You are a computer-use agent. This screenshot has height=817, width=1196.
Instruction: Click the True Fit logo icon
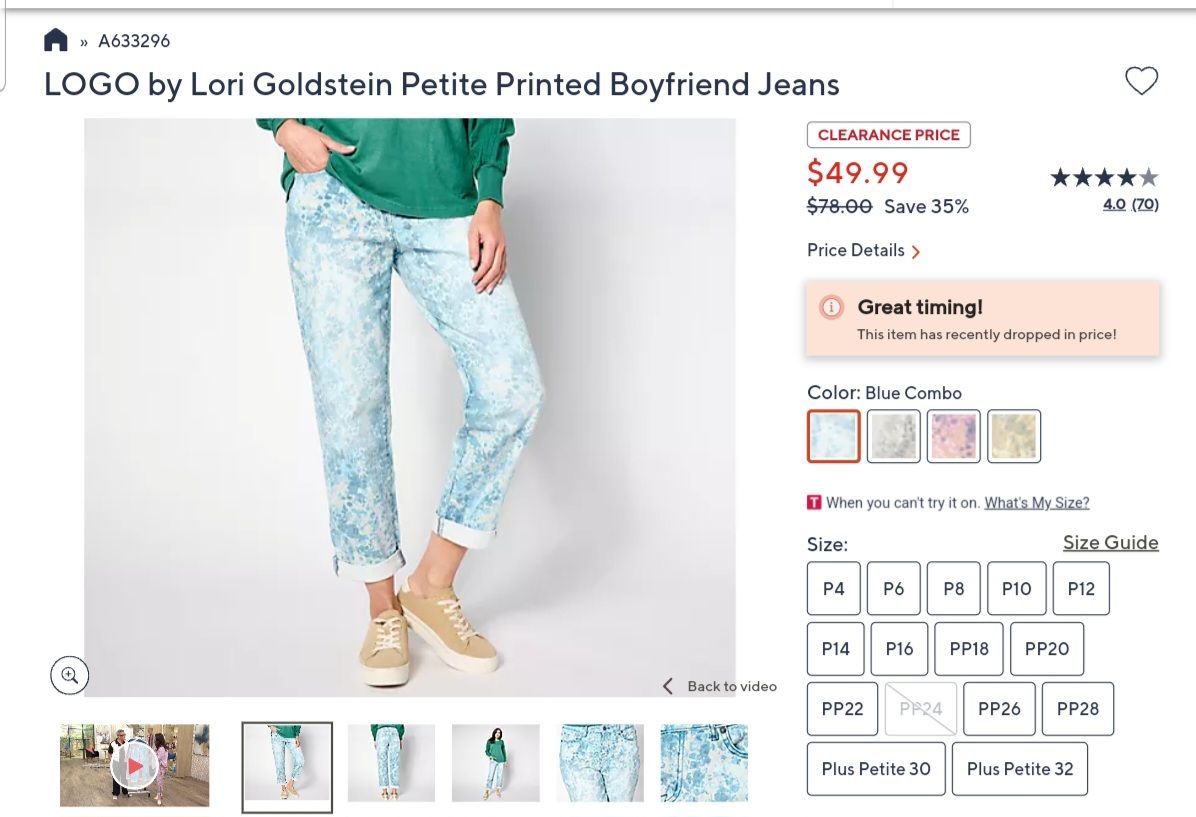point(814,503)
